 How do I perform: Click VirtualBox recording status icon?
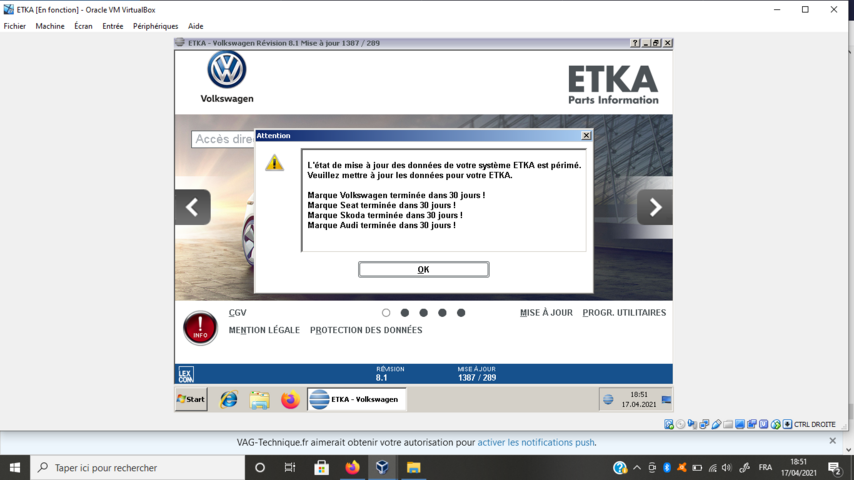pyautogui.click(x=752, y=424)
